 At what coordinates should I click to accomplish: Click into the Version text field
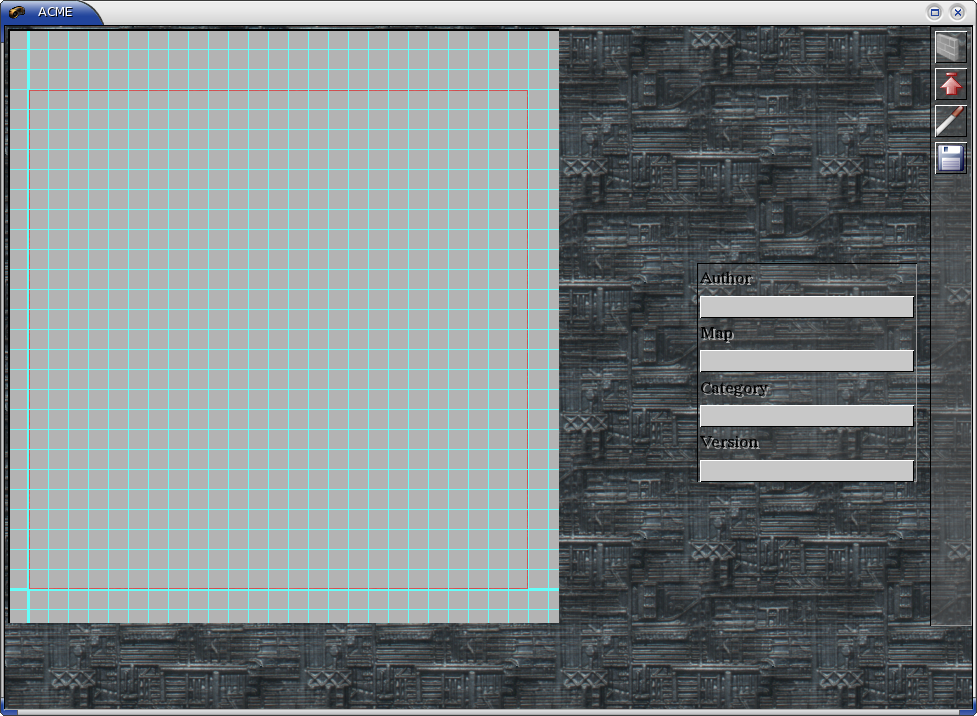(x=806, y=470)
